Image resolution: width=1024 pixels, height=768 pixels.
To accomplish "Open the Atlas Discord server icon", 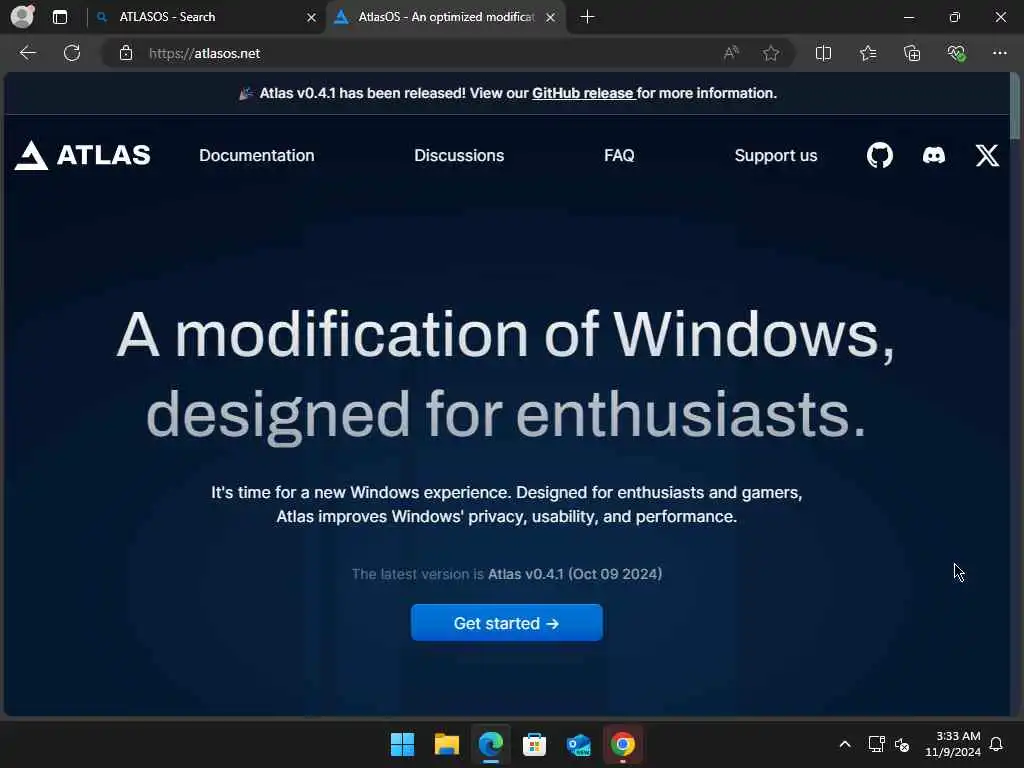I will (x=933, y=155).
